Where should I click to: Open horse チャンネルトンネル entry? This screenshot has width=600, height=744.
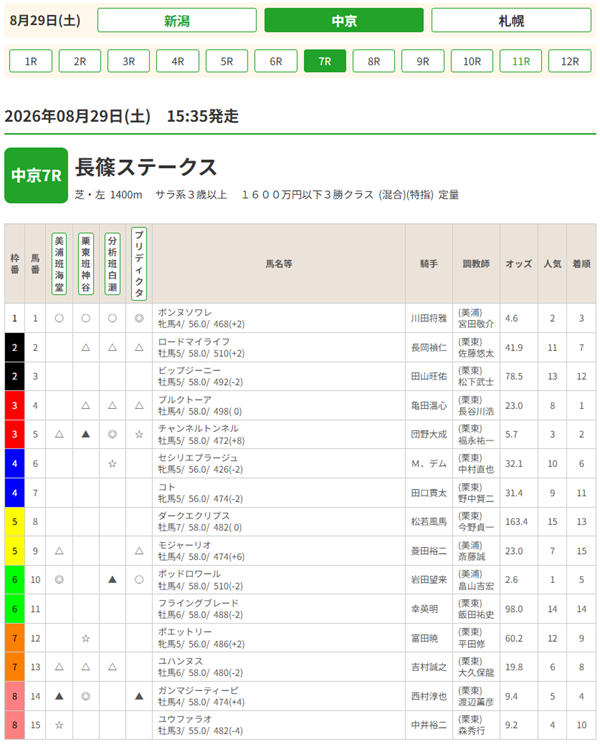tap(198, 428)
